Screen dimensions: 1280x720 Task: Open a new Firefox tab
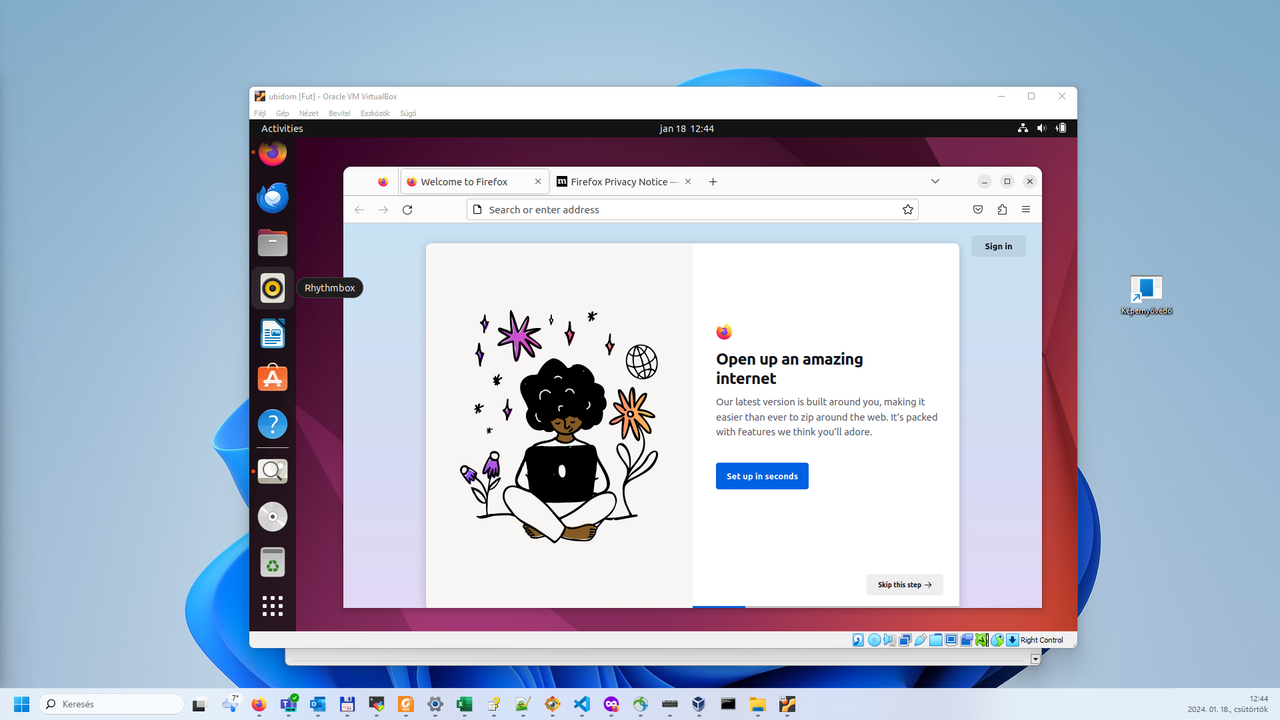[713, 182]
